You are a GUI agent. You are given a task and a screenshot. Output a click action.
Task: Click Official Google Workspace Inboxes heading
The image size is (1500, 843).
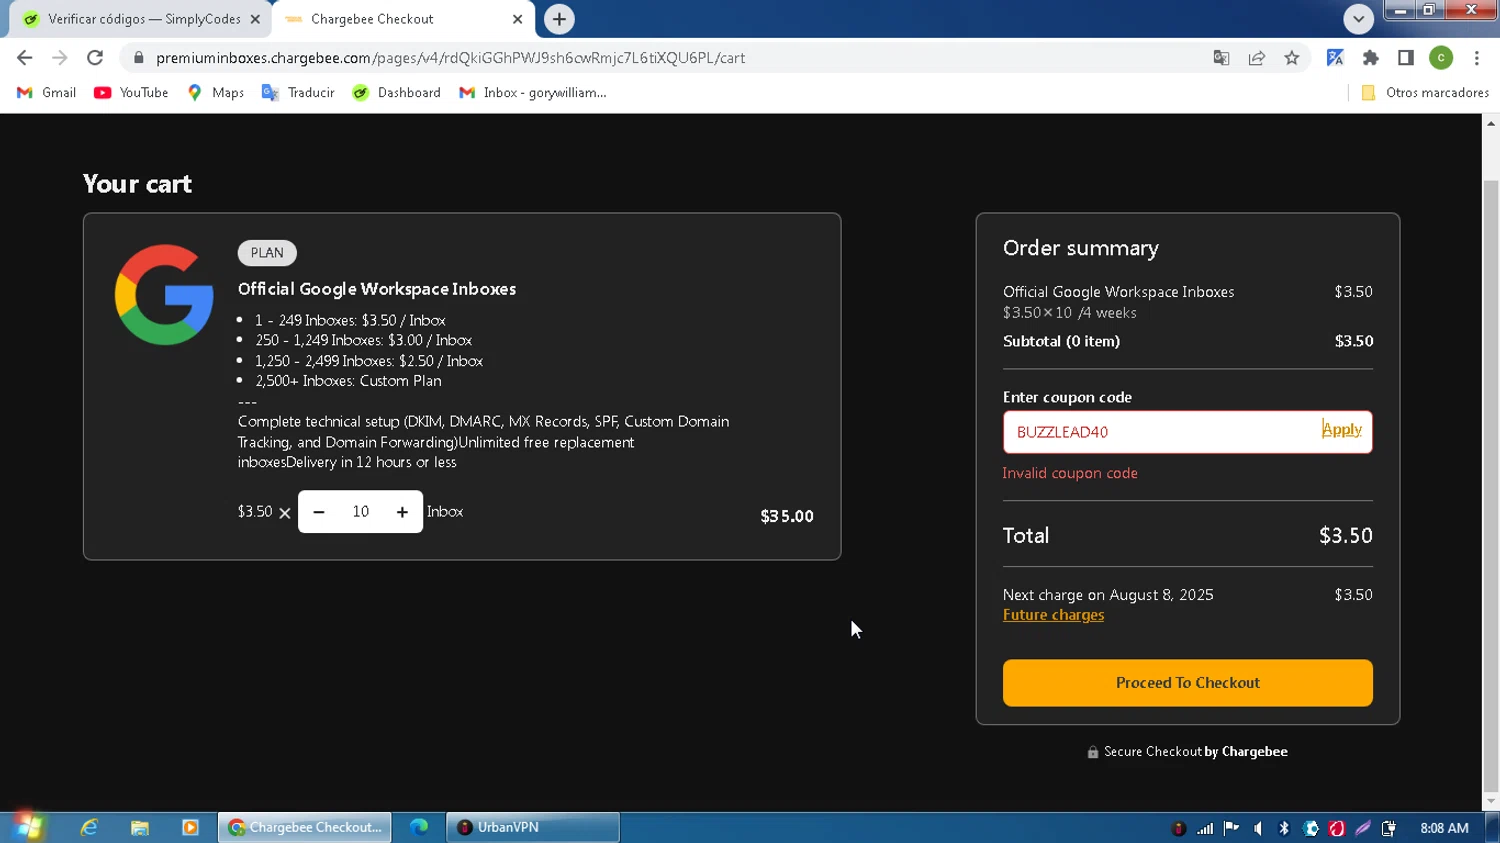pos(377,289)
